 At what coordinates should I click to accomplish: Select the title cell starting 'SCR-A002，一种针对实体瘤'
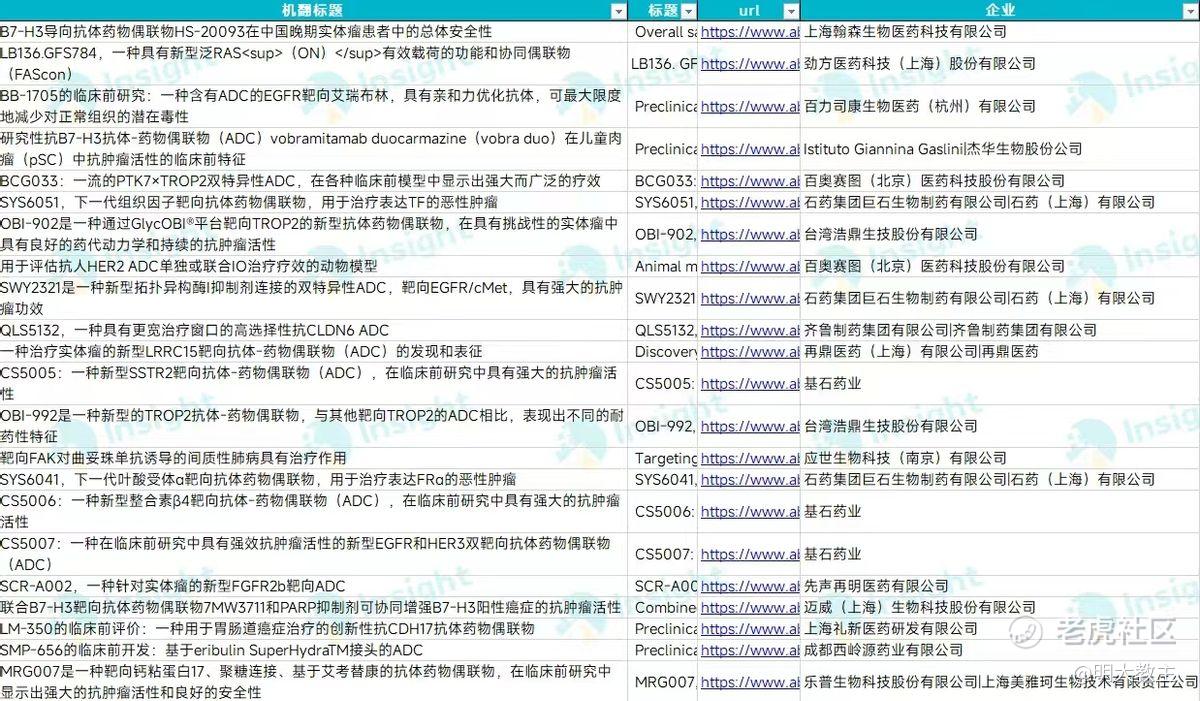pyautogui.click(x=314, y=587)
